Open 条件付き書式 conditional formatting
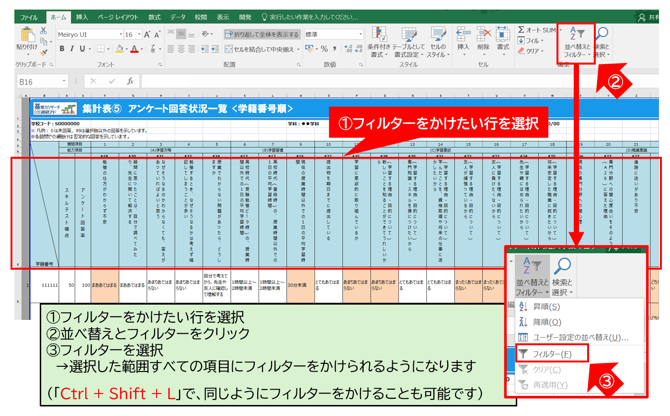This screenshot has width=670, height=416. pyautogui.click(x=379, y=42)
